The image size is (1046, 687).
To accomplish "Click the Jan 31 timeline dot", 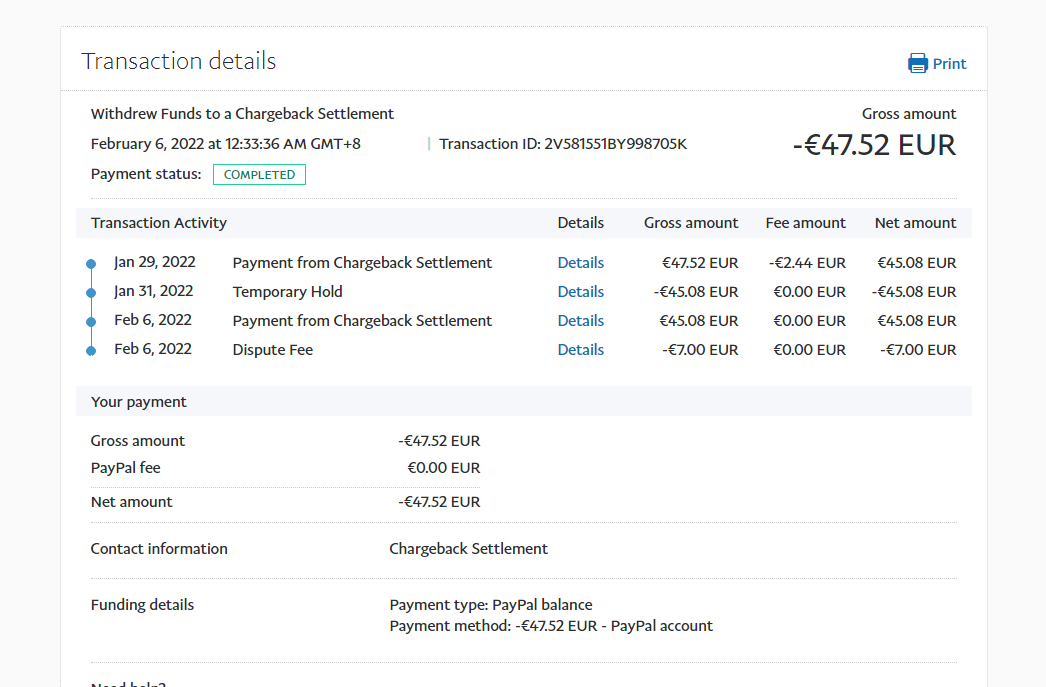I will (91, 293).
